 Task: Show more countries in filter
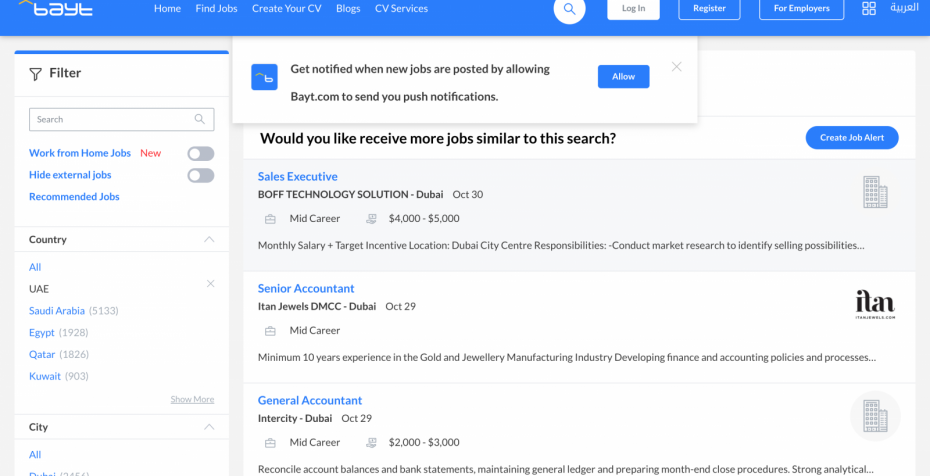[192, 400]
